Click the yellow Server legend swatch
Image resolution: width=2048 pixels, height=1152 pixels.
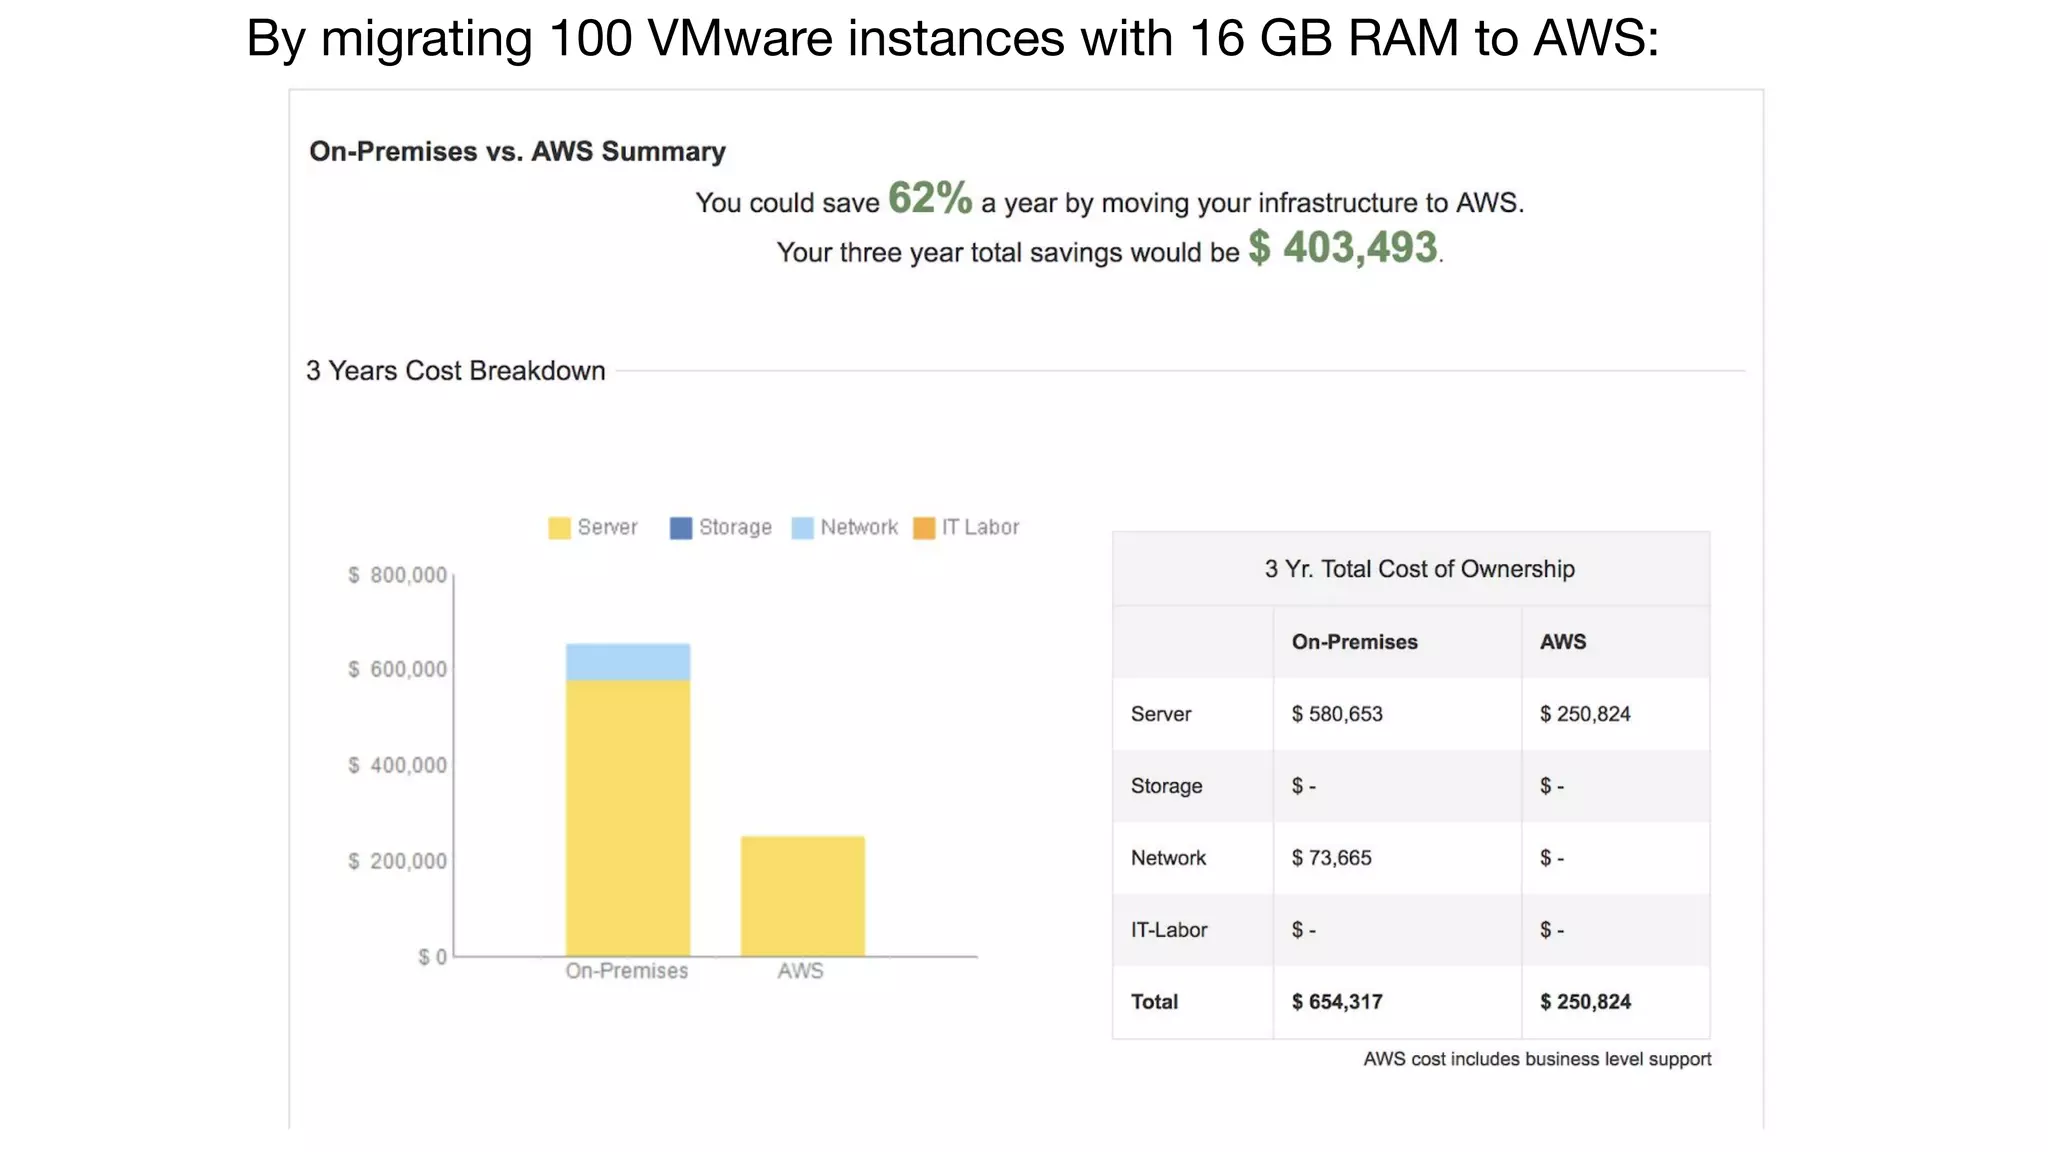559,528
